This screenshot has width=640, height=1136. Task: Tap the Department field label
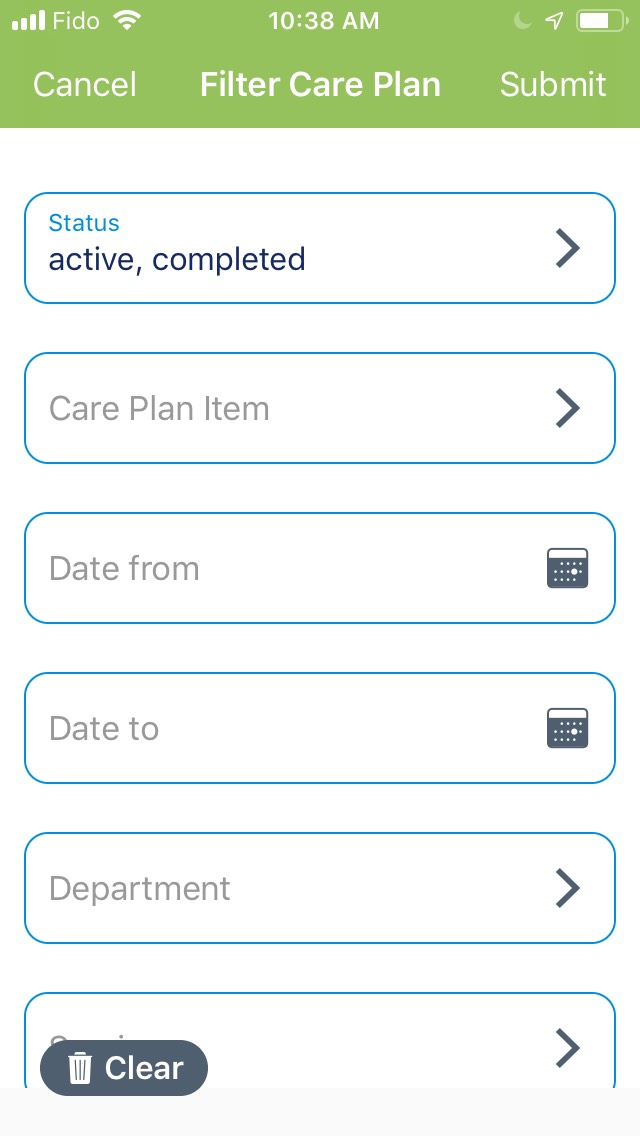(140, 888)
